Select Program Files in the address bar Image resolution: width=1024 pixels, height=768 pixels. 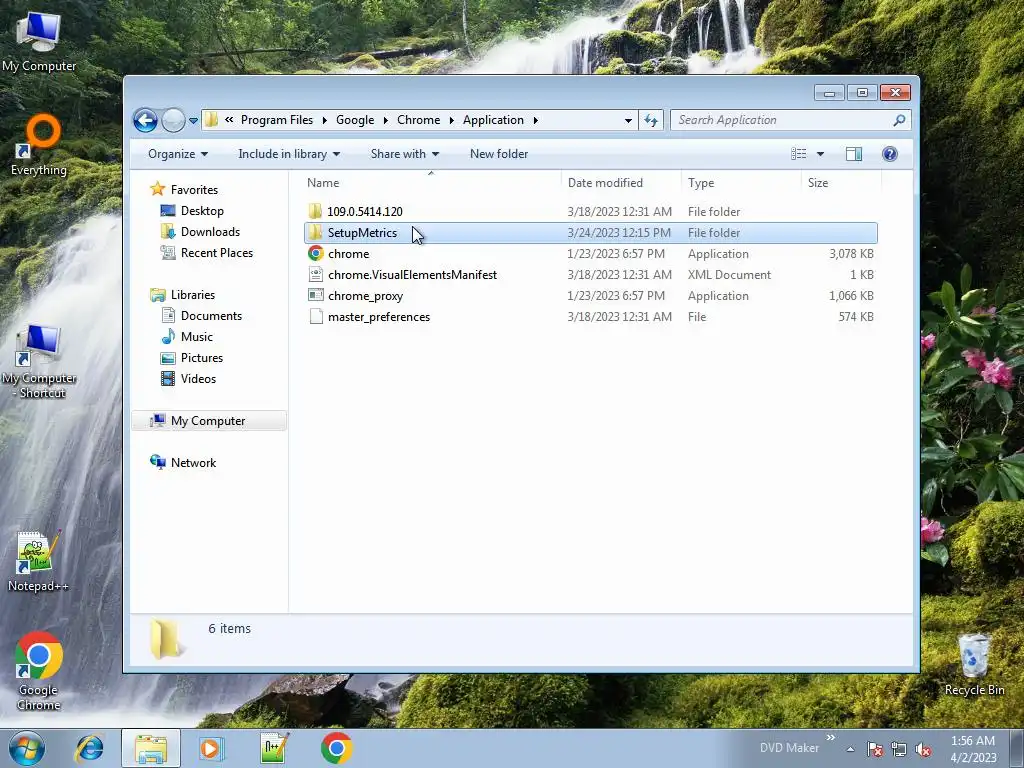point(277,120)
